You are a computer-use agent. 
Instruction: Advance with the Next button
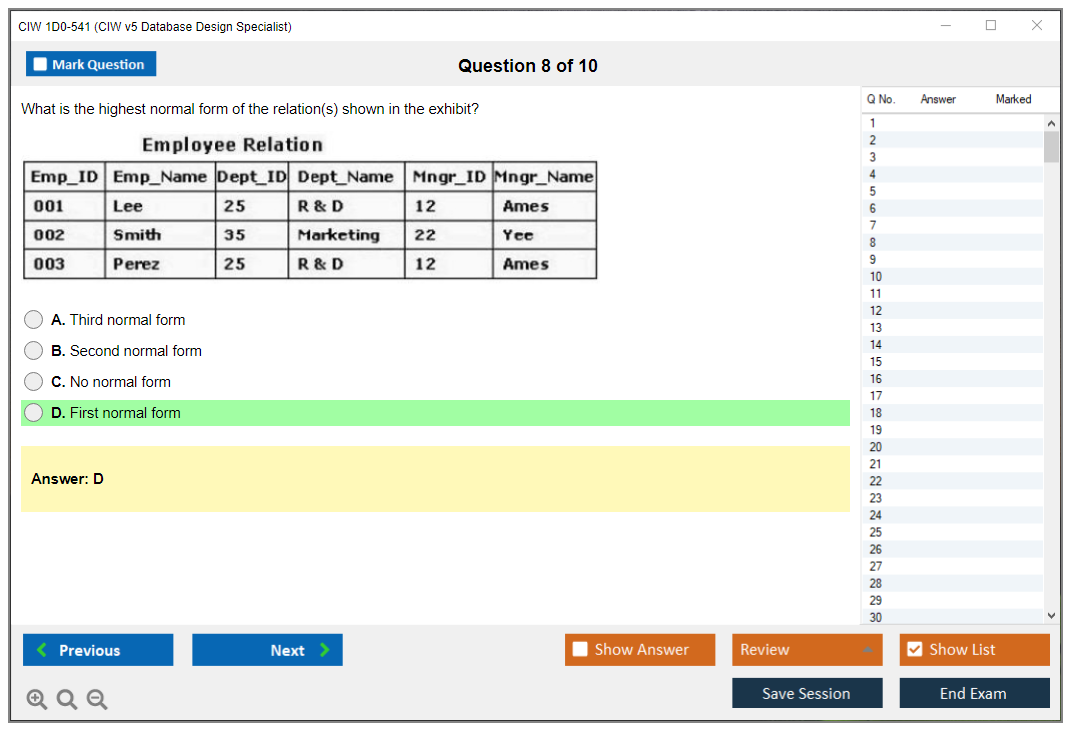point(267,650)
